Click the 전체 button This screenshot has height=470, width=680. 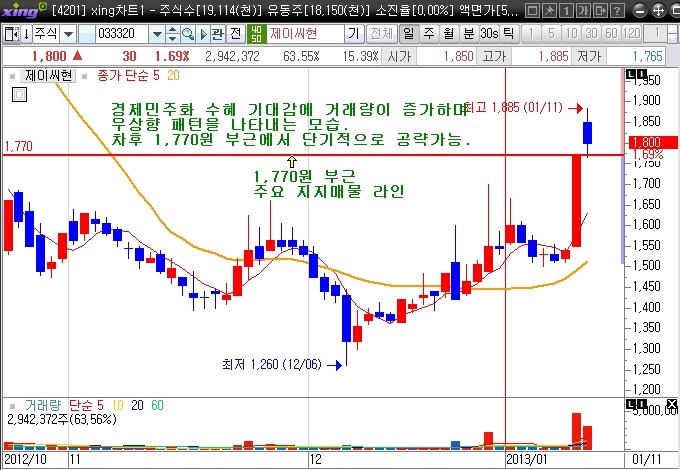pyautogui.click(x=382, y=34)
